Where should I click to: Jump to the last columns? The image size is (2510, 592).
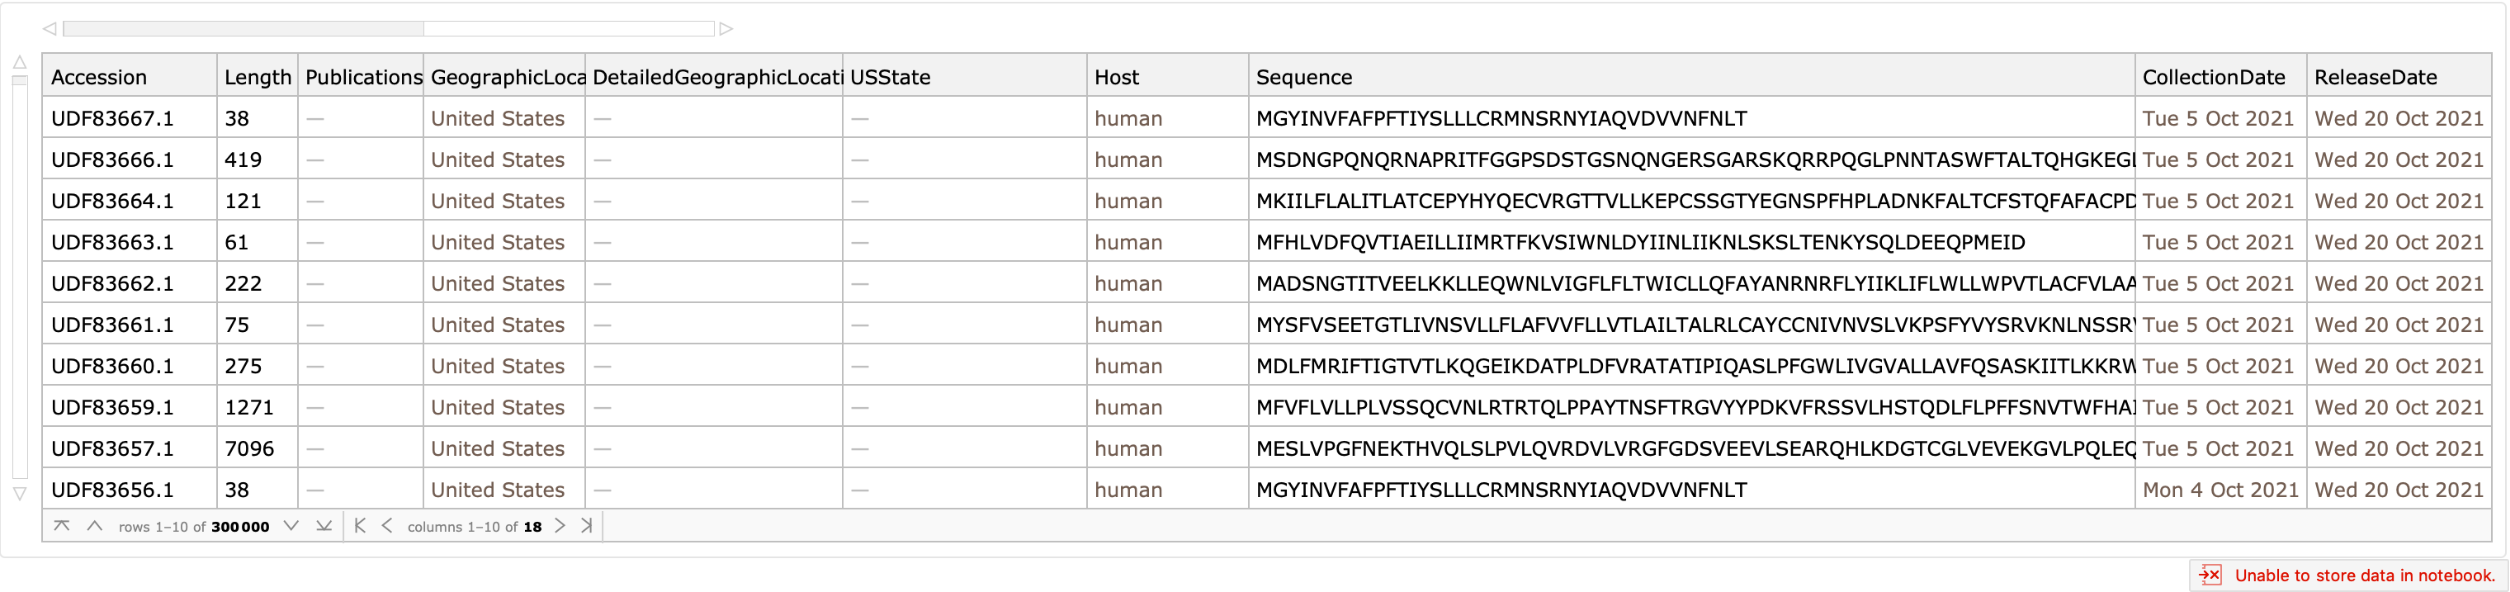pos(587,526)
